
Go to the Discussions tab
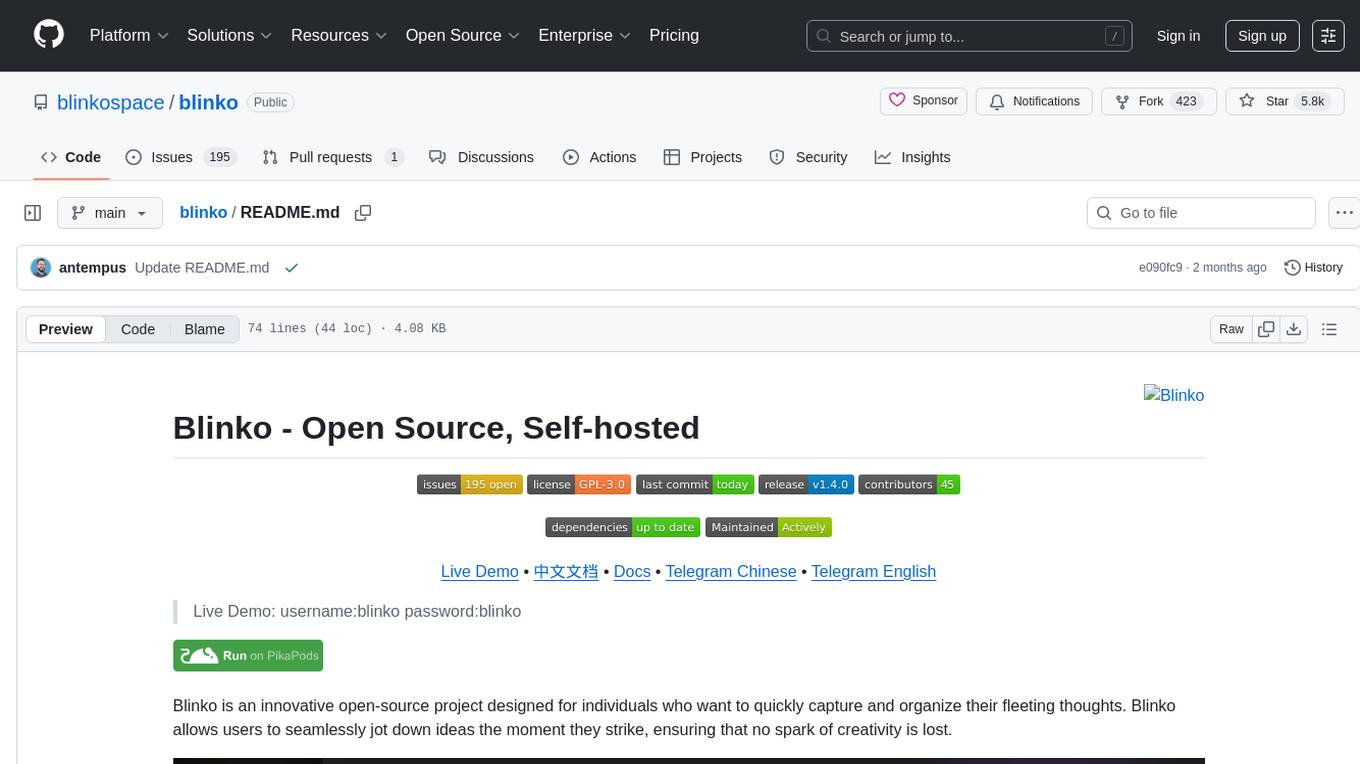(481, 157)
